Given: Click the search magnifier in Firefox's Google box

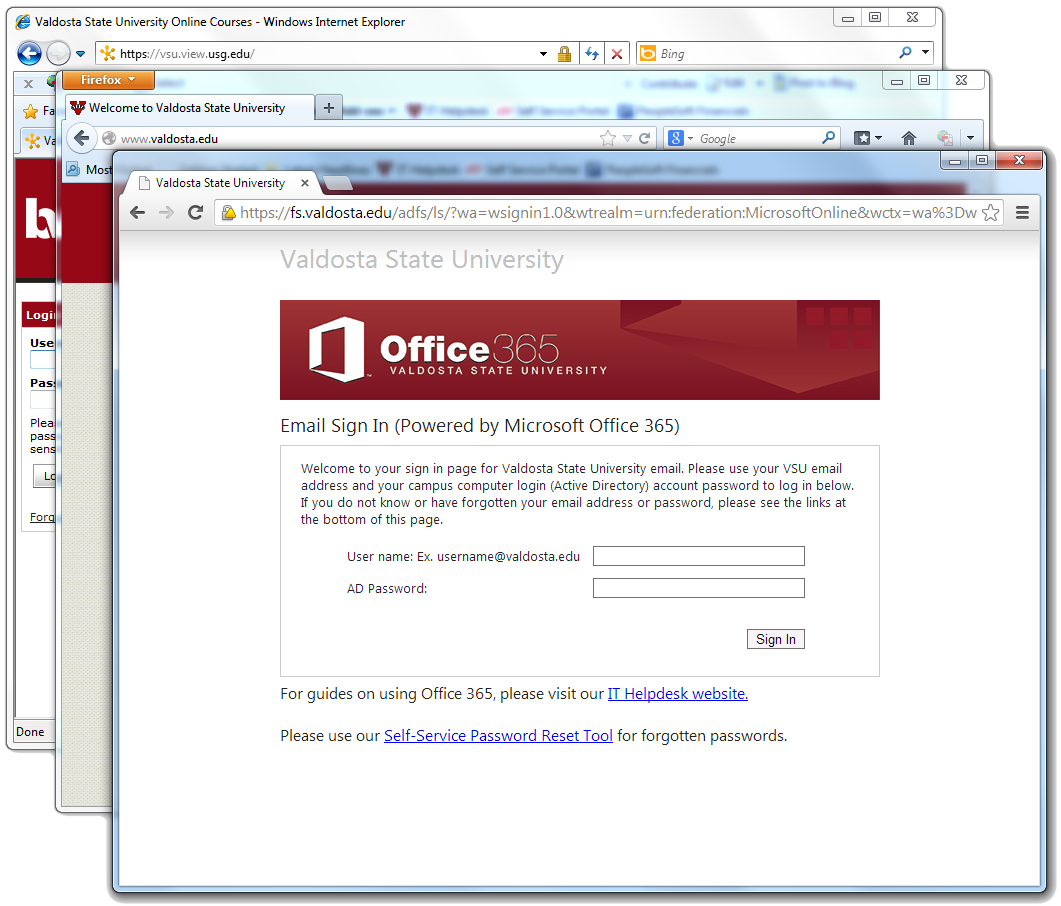Looking at the screenshot, I should tap(829, 138).
